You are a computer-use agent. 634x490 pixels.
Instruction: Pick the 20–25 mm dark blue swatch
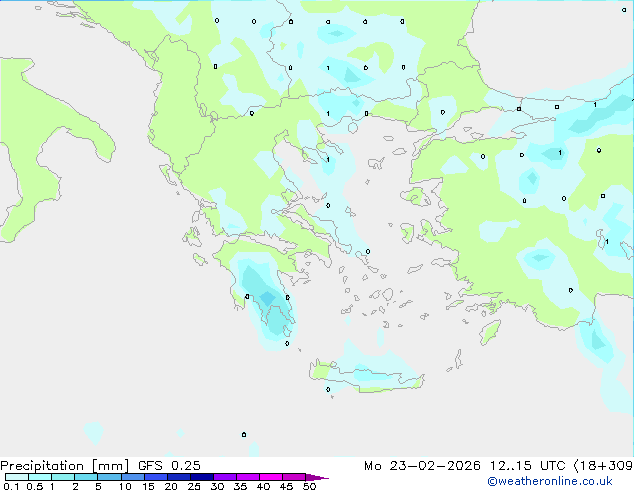[179, 477]
